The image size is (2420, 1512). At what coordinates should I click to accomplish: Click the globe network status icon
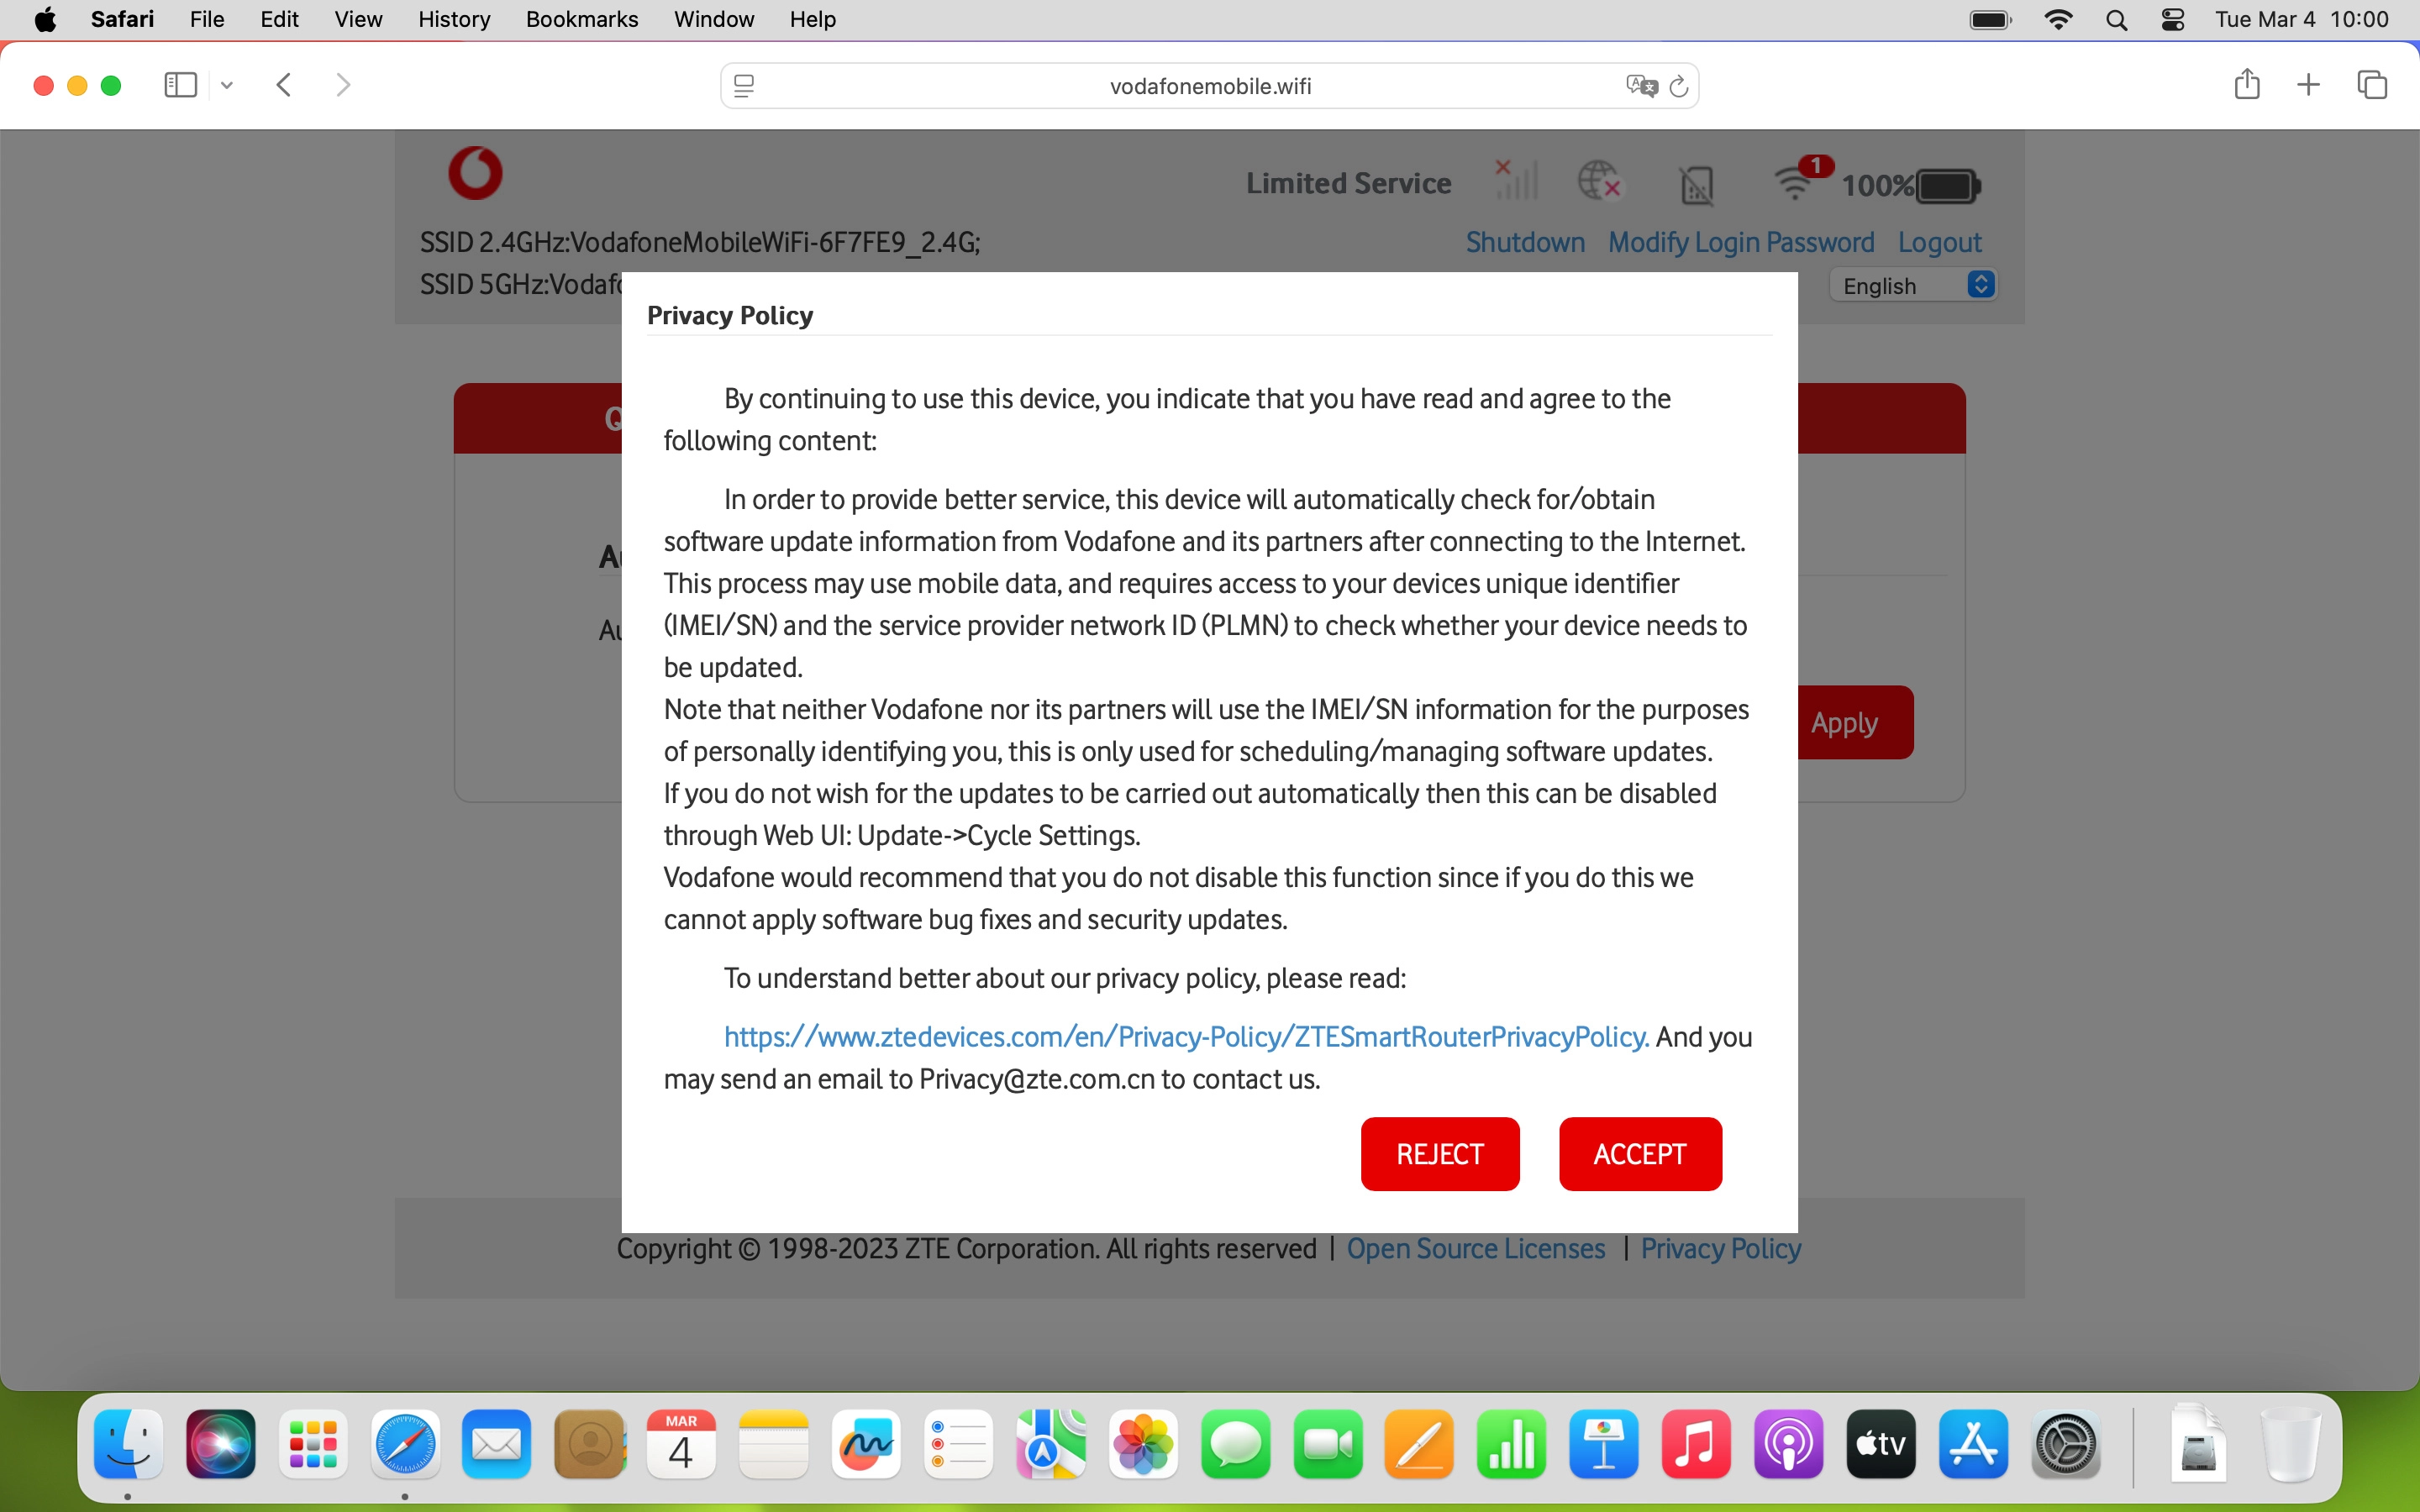click(x=1599, y=182)
